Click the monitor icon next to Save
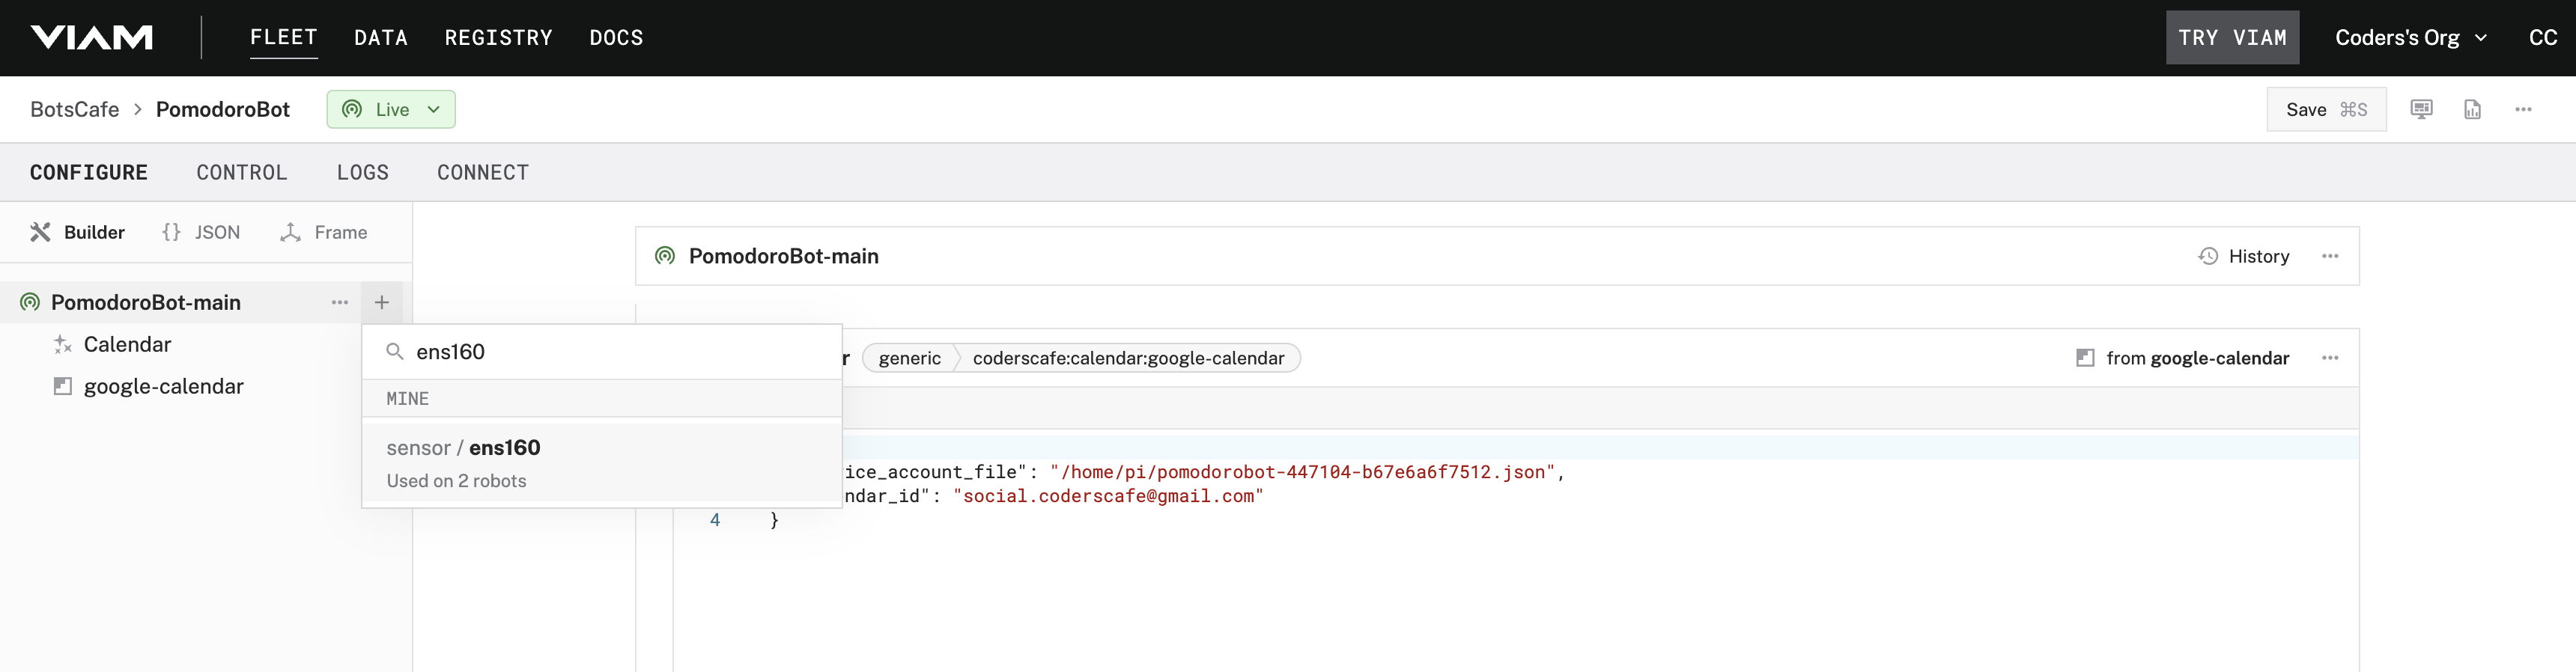Viewport: 2576px width, 672px height. 2421,110
